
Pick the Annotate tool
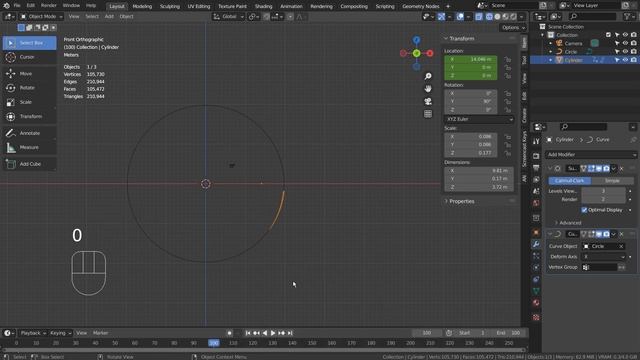click(29, 133)
